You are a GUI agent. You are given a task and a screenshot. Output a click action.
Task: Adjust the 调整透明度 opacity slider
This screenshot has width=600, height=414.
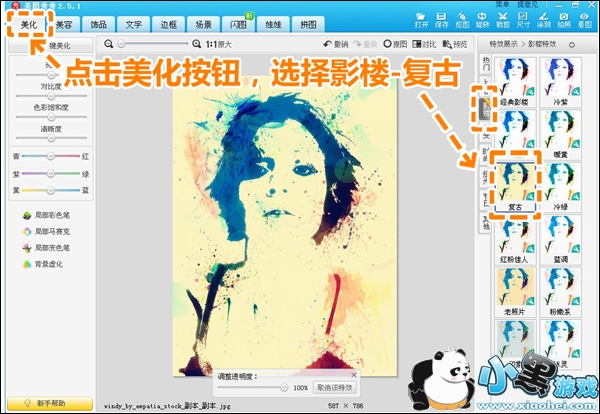pyautogui.click(x=253, y=388)
